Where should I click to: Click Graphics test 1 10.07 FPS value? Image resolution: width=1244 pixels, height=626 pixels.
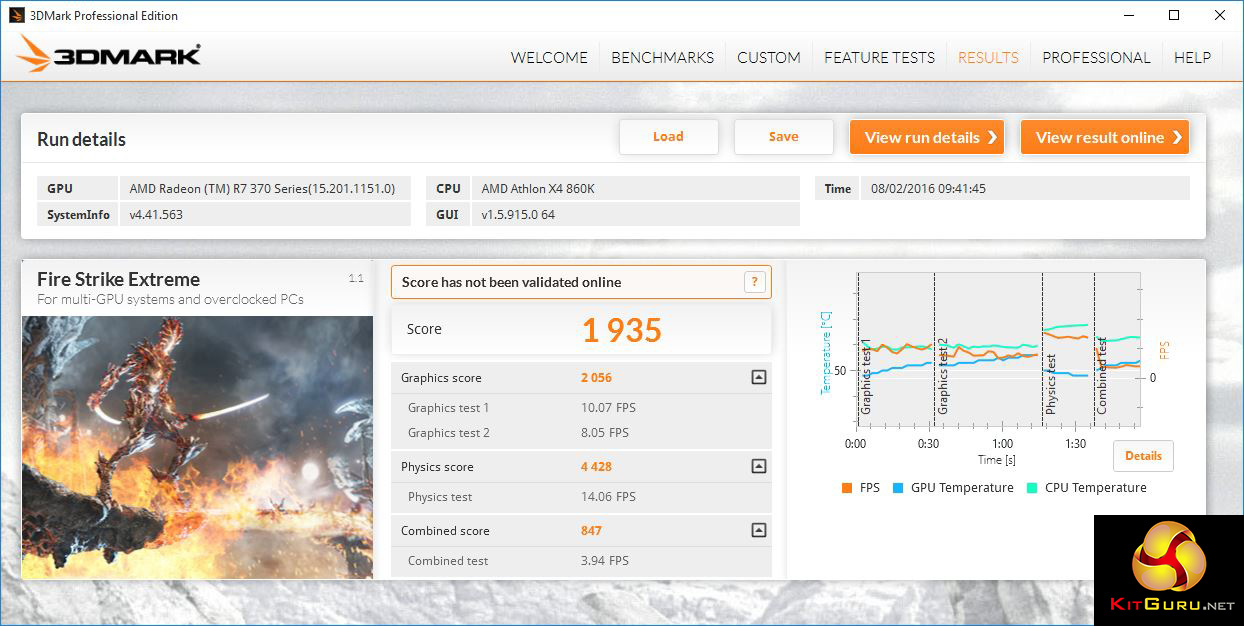[x=608, y=408]
